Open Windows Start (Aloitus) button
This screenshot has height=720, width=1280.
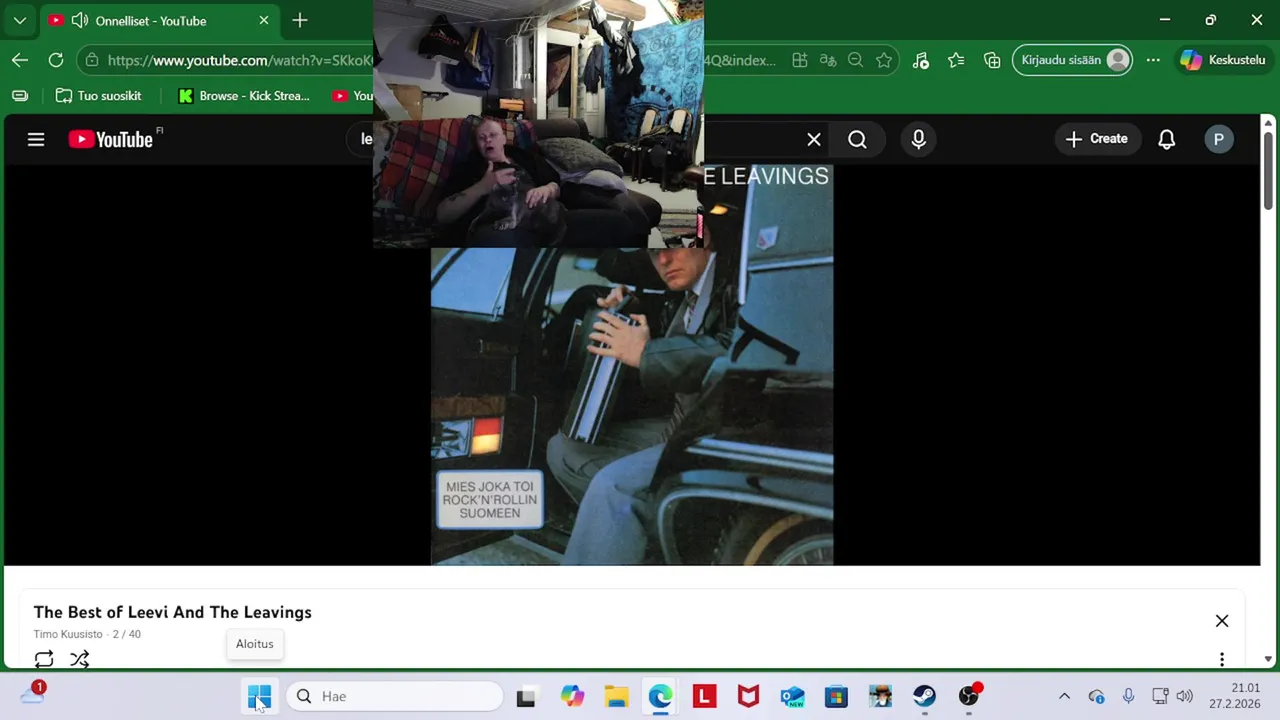click(259, 696)
